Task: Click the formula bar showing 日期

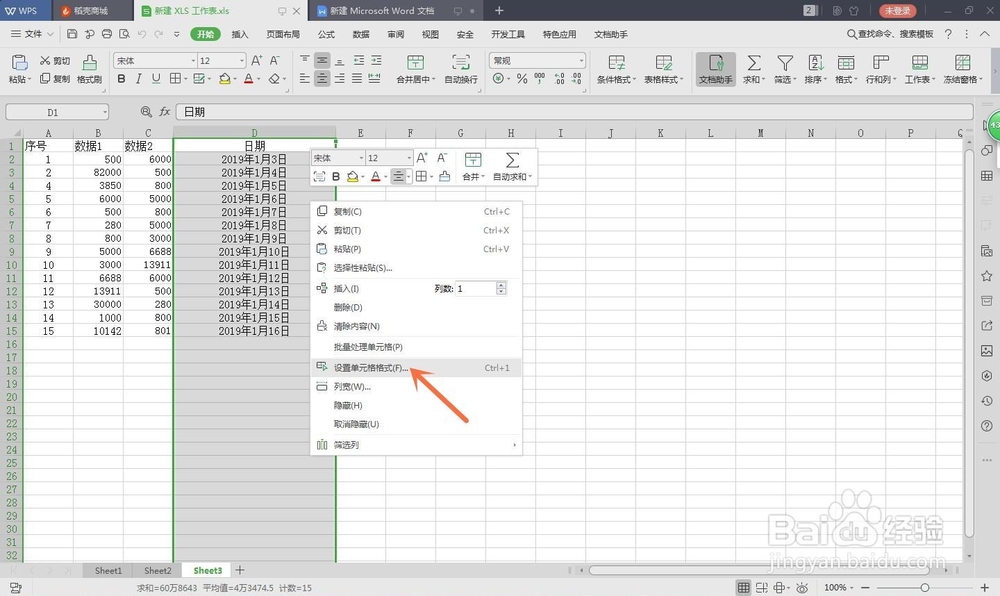Action: 574,112
